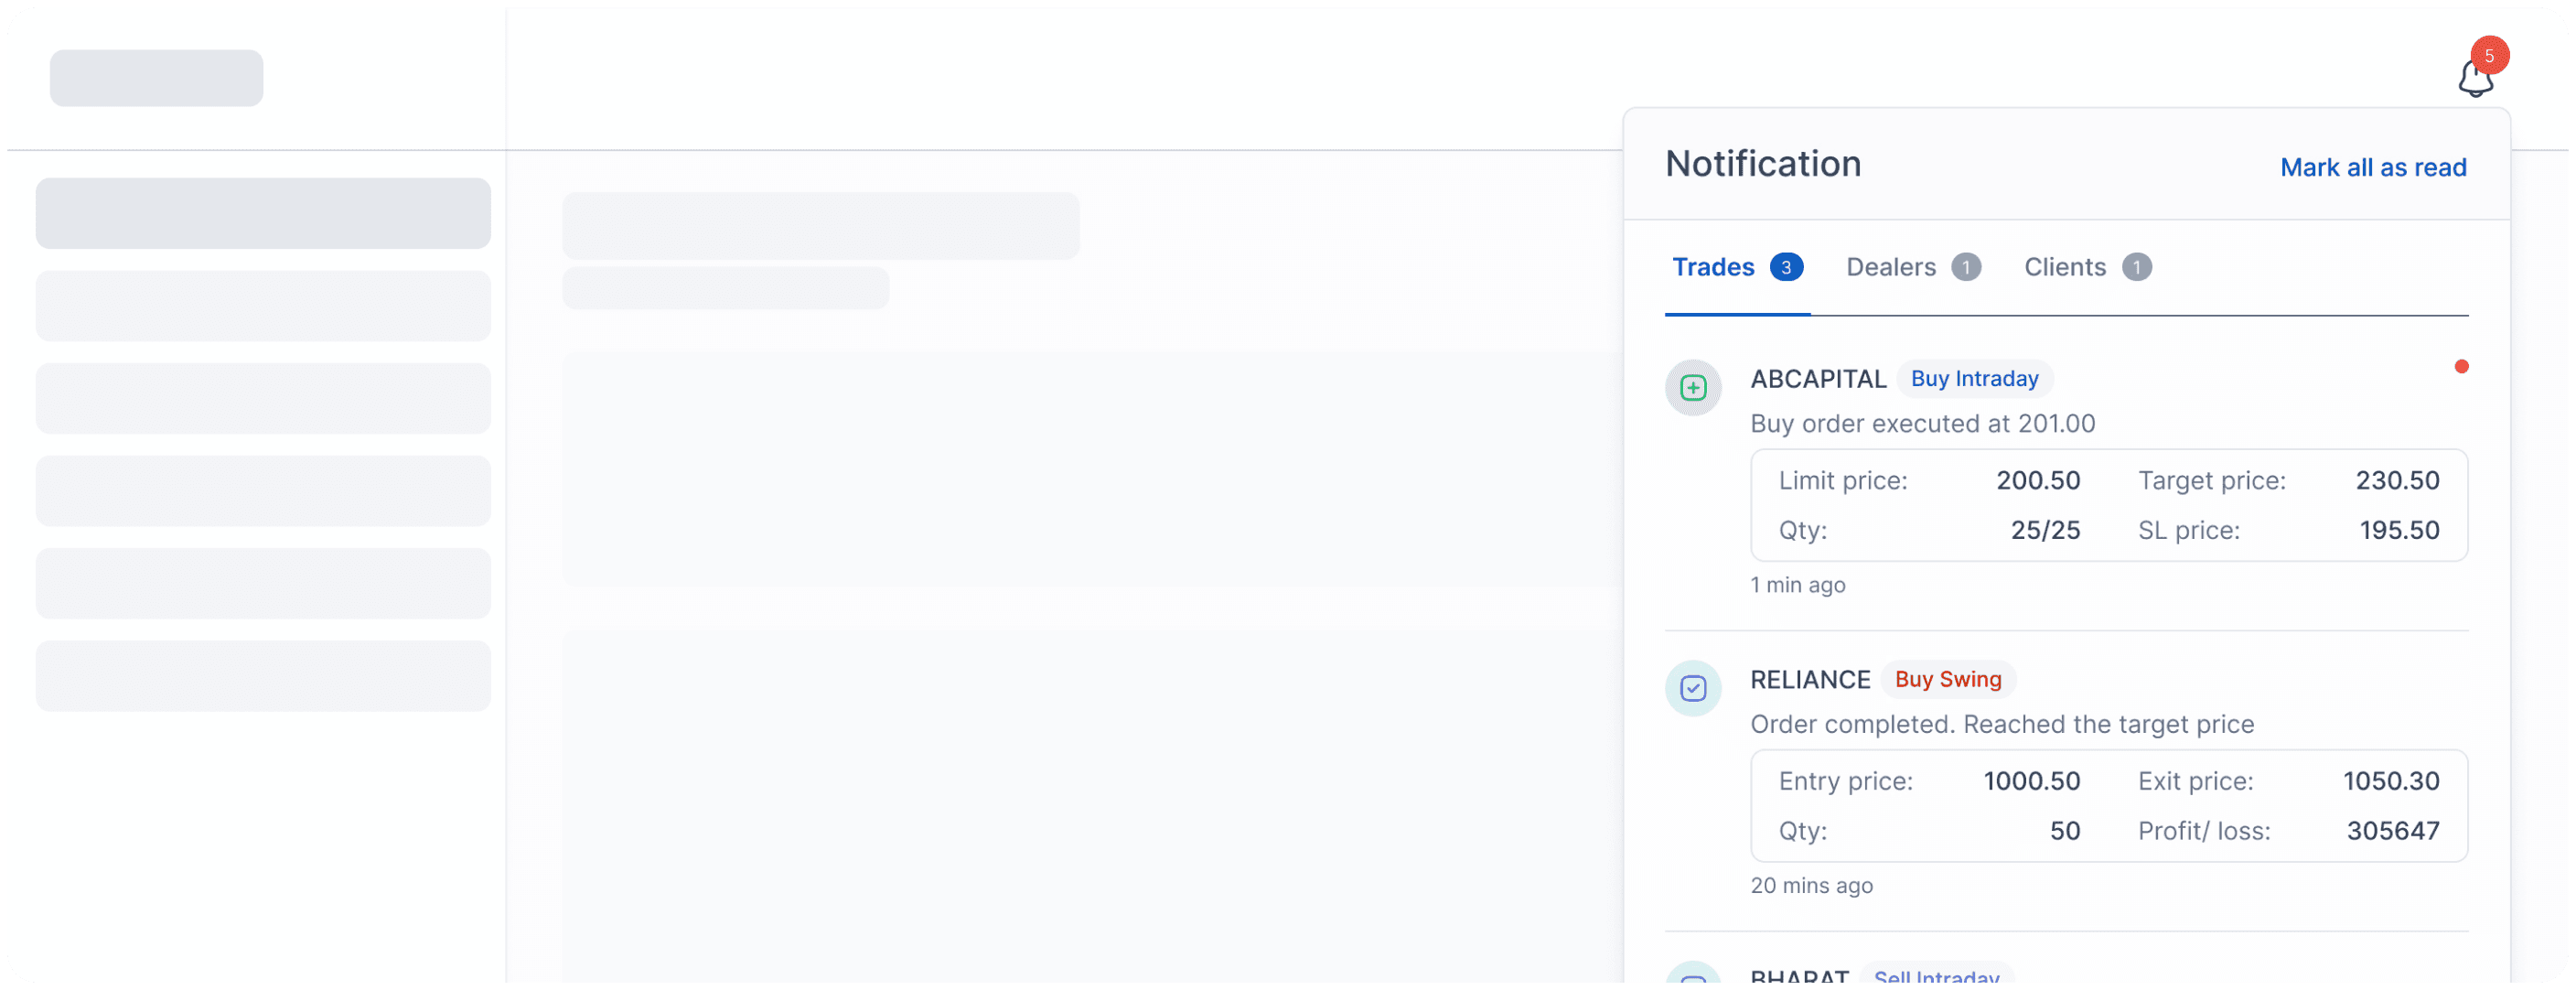
Task: Click the red badge showing 5 notifications
Action: pos(2488,56)
